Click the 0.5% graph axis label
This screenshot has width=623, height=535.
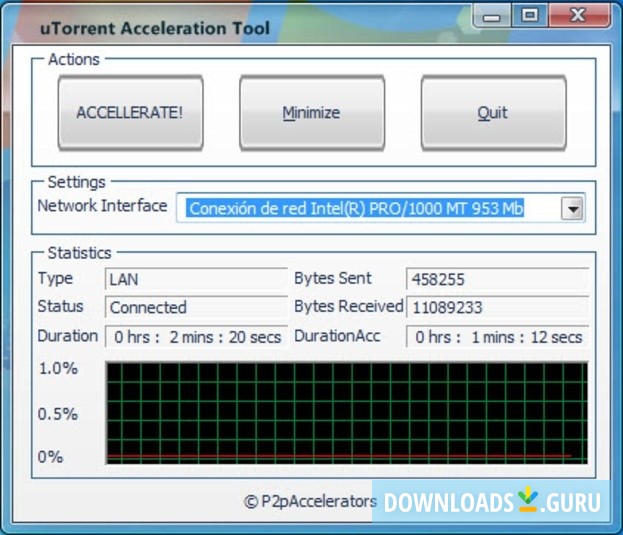click(x=58, y=414)
